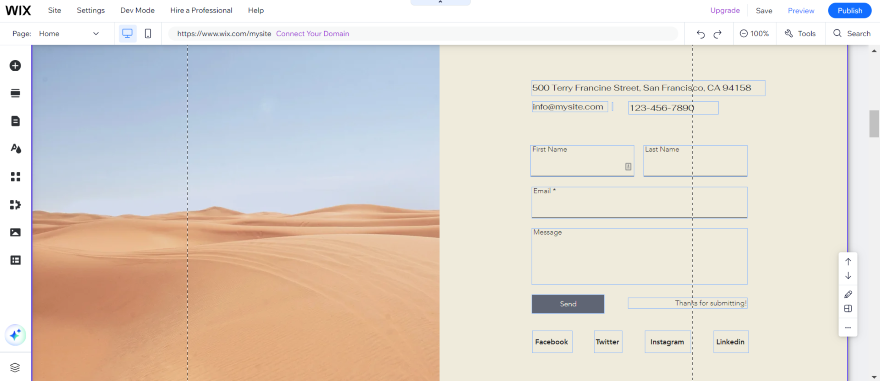The width and height of the screenshot is (880, 381).
Task: Move section down with arrow icon
Action: (x=848, y=276)
